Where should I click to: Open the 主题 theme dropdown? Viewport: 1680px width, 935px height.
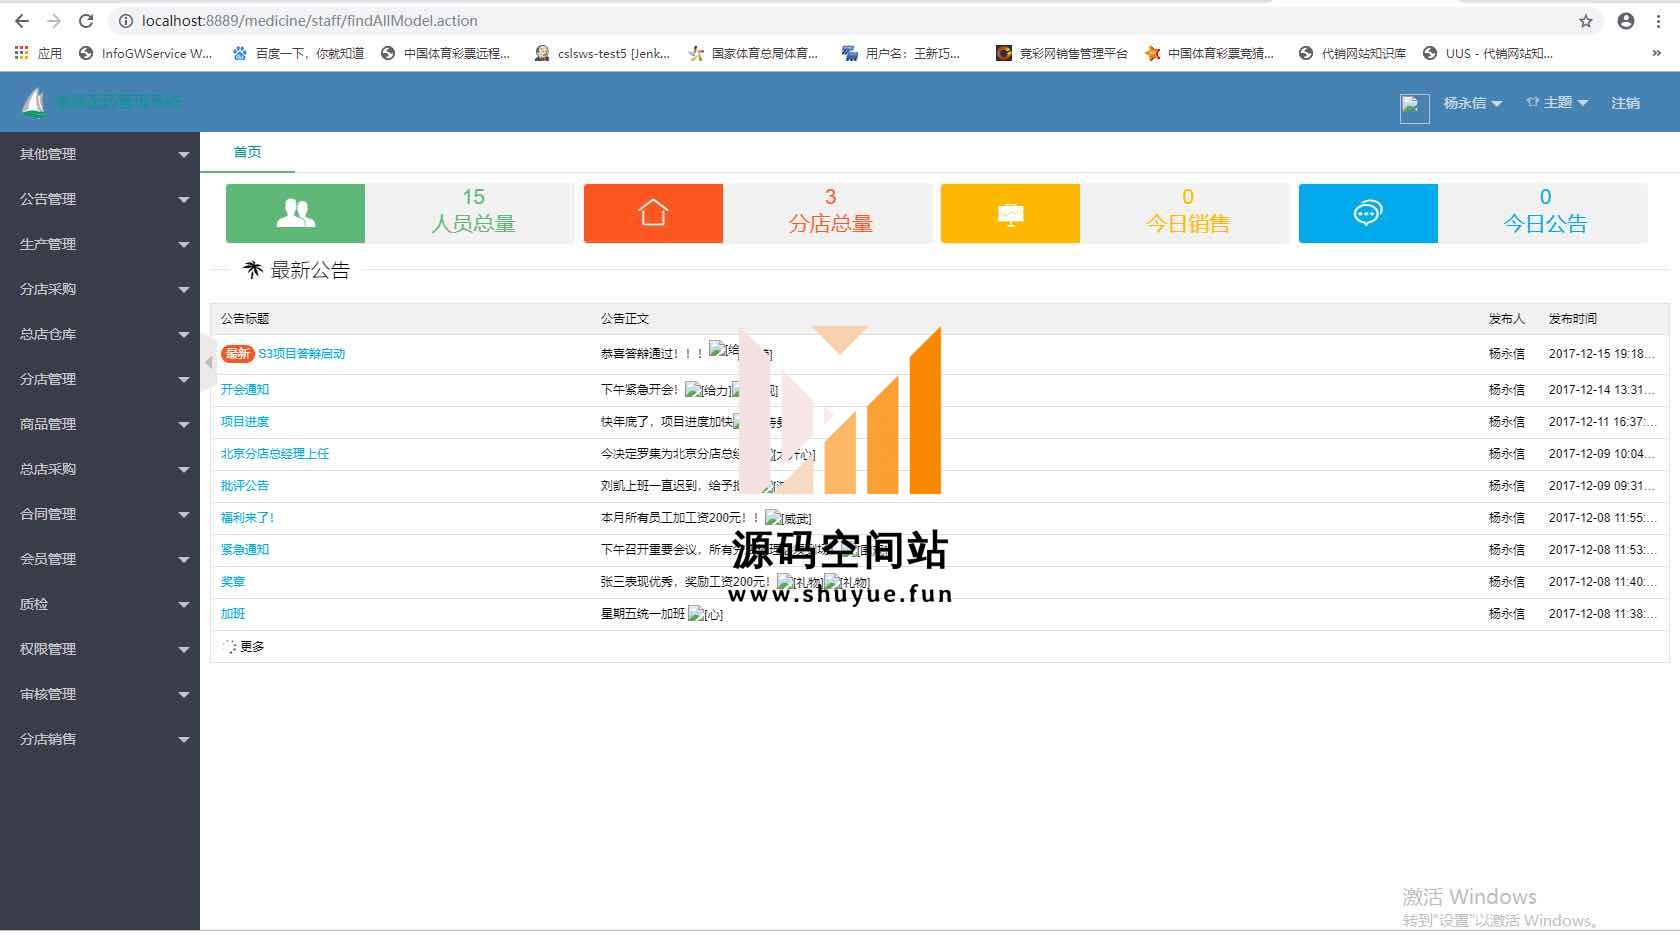[1557, 102]
